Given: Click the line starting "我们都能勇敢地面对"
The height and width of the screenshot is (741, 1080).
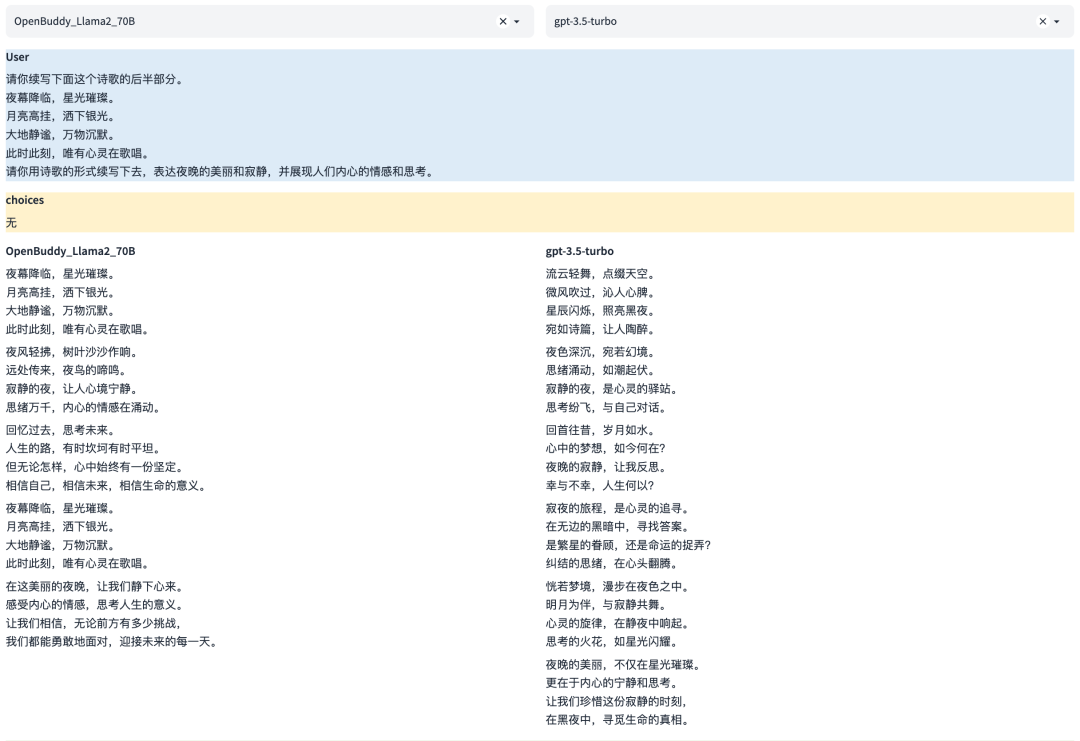Looking at the screenshot, I should [113, 642].
